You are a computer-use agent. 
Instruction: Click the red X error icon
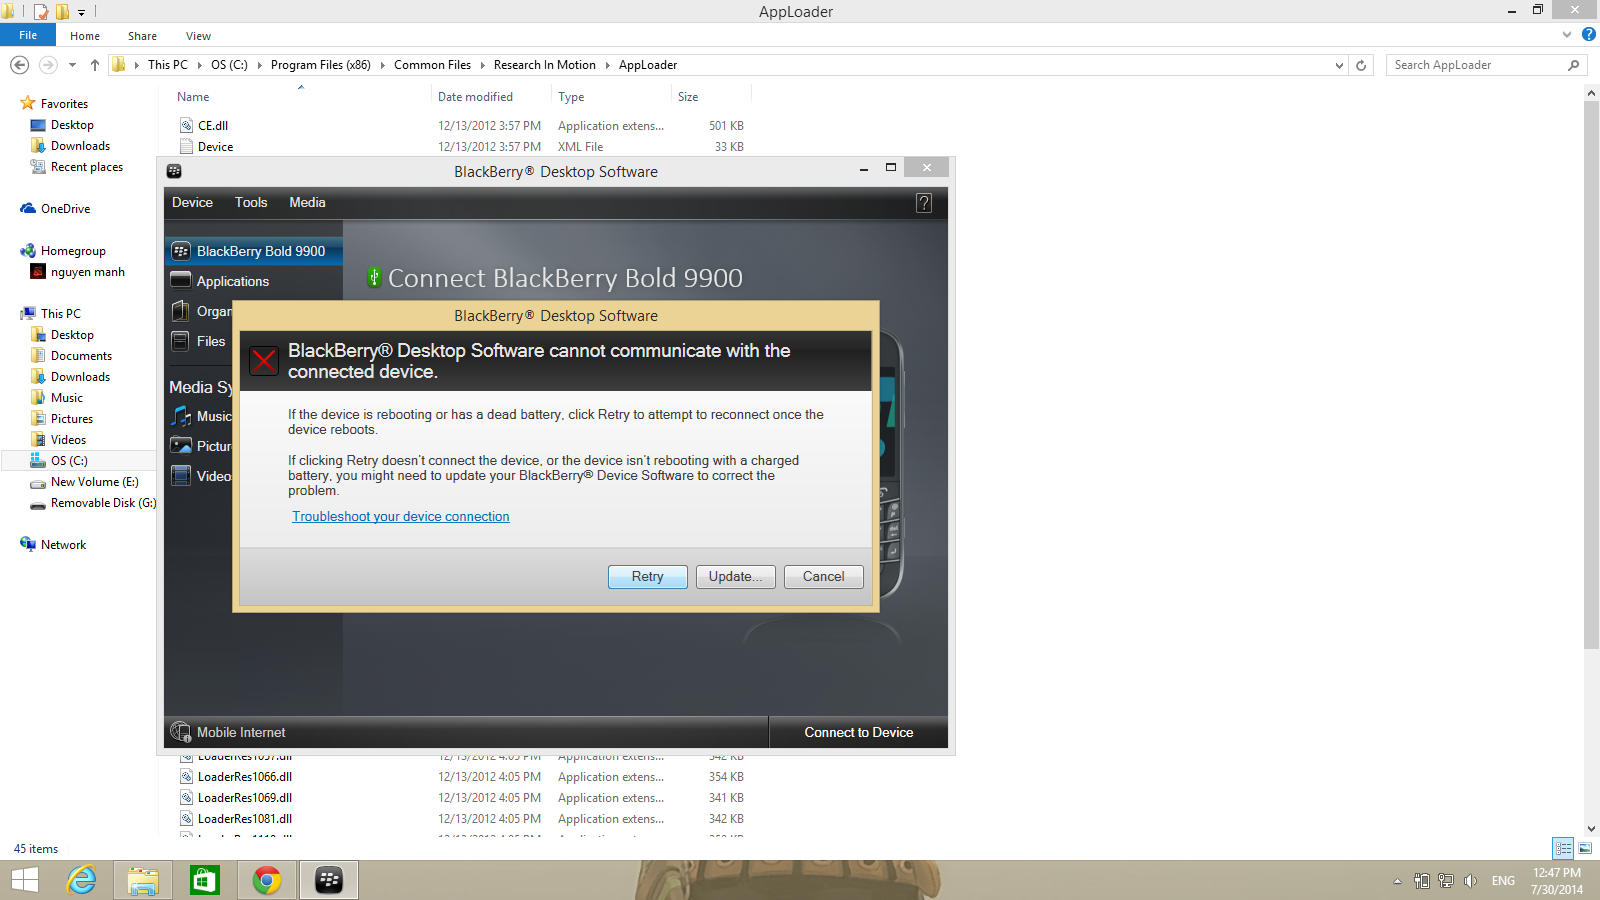click(264, 361)
